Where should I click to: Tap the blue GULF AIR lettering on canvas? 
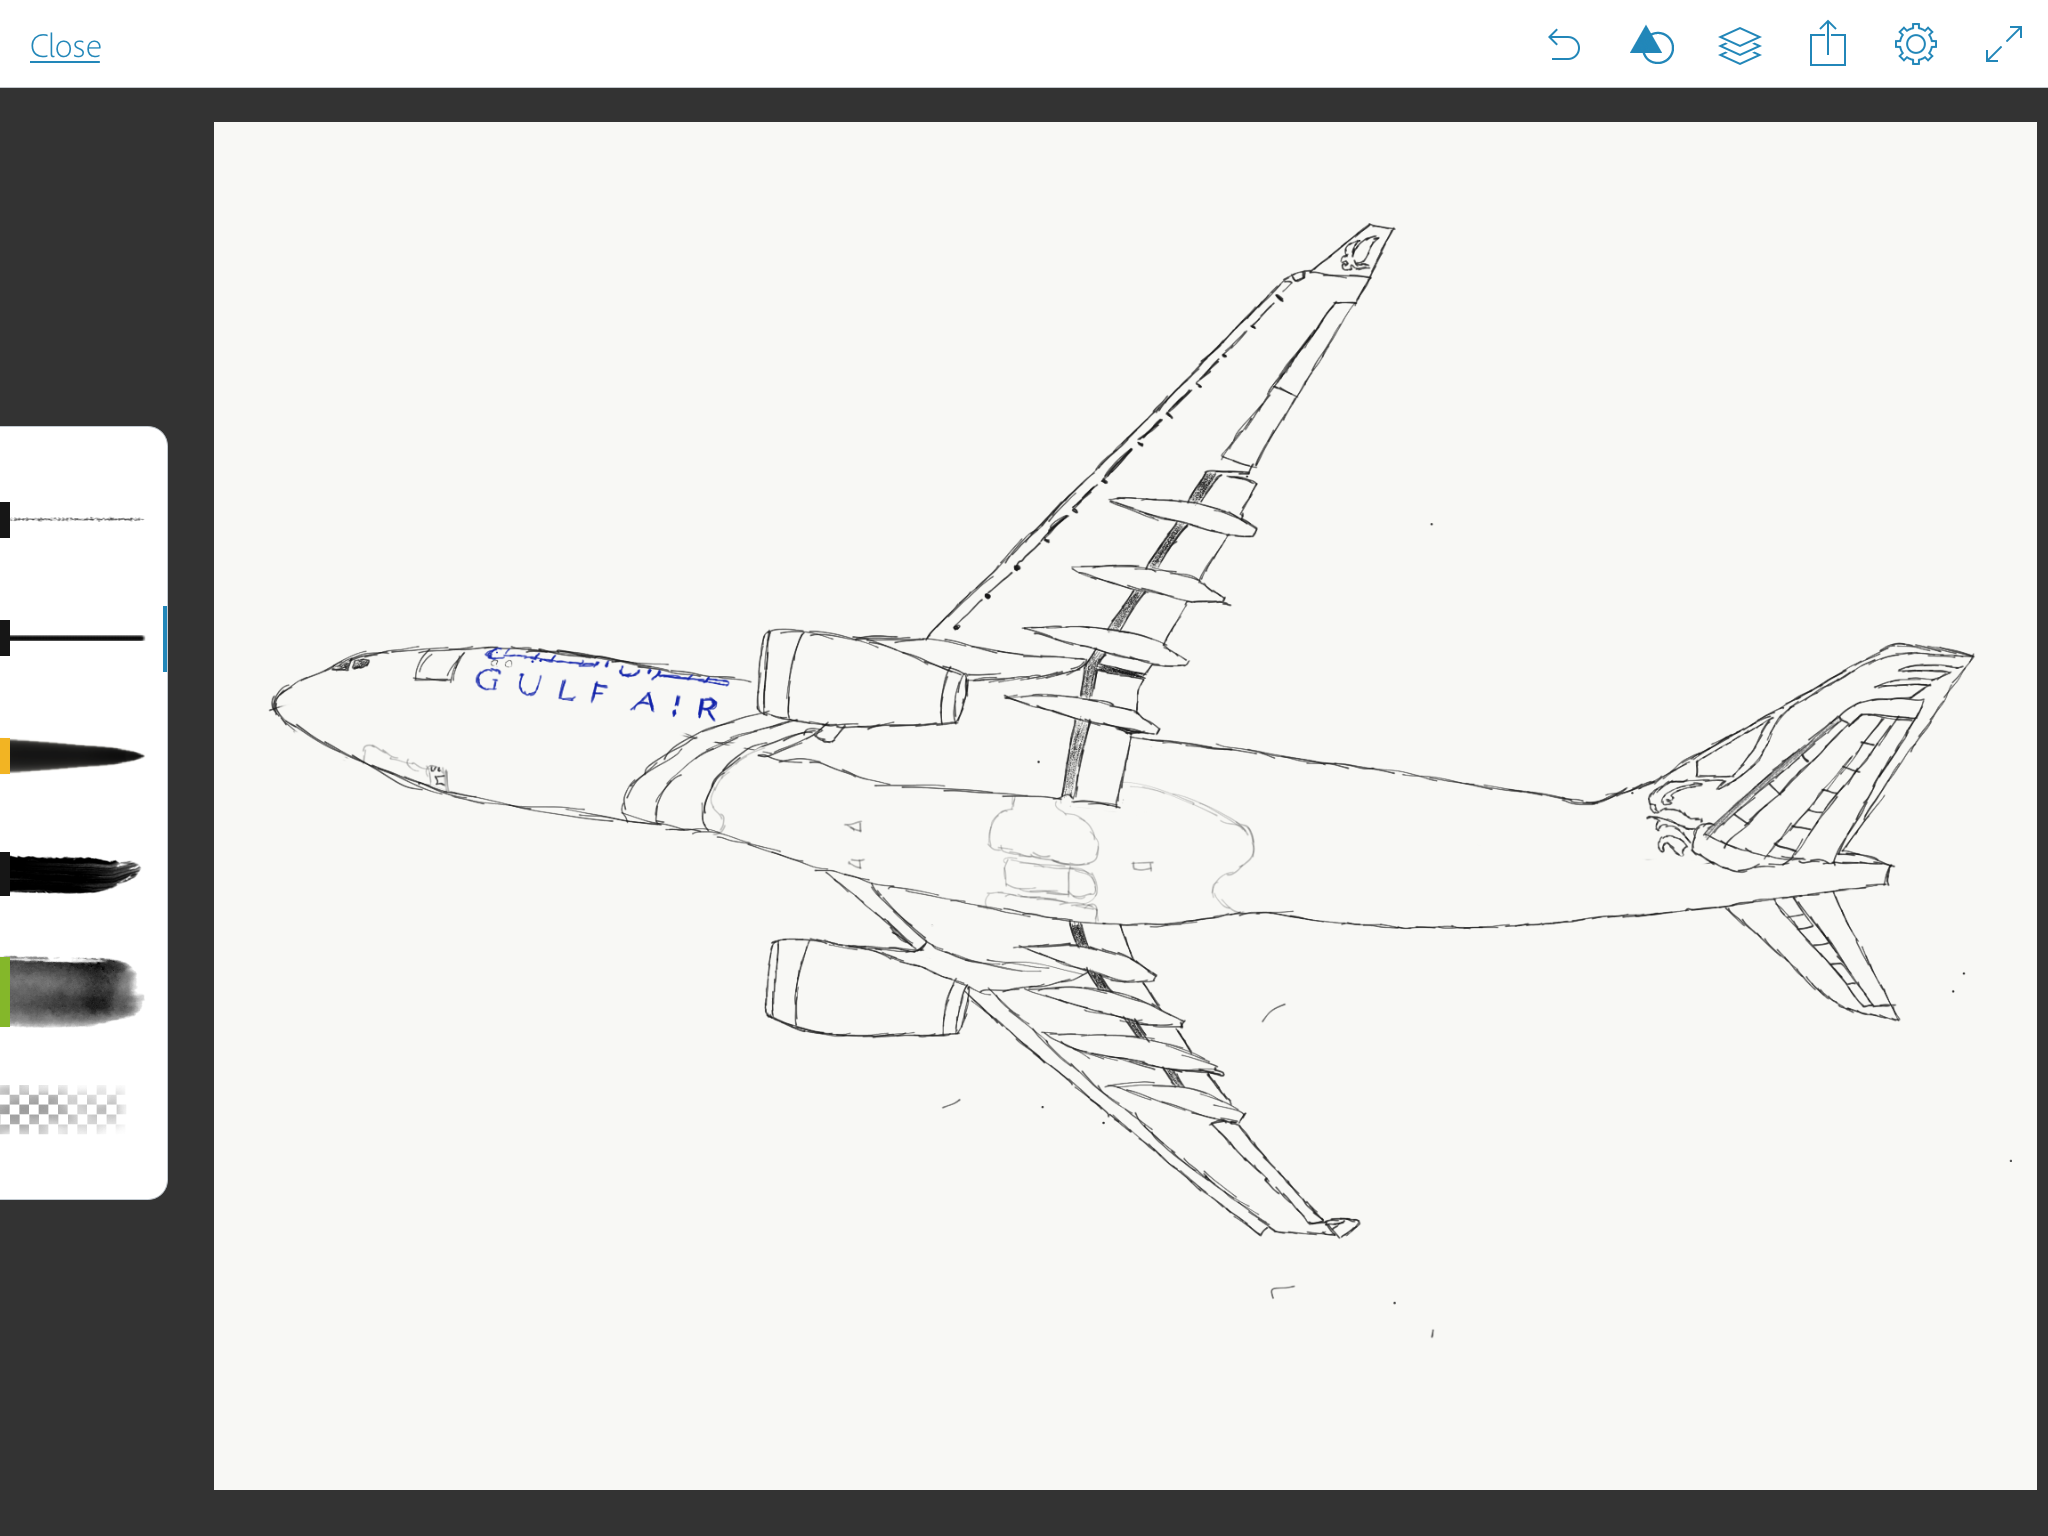point(596,690)
